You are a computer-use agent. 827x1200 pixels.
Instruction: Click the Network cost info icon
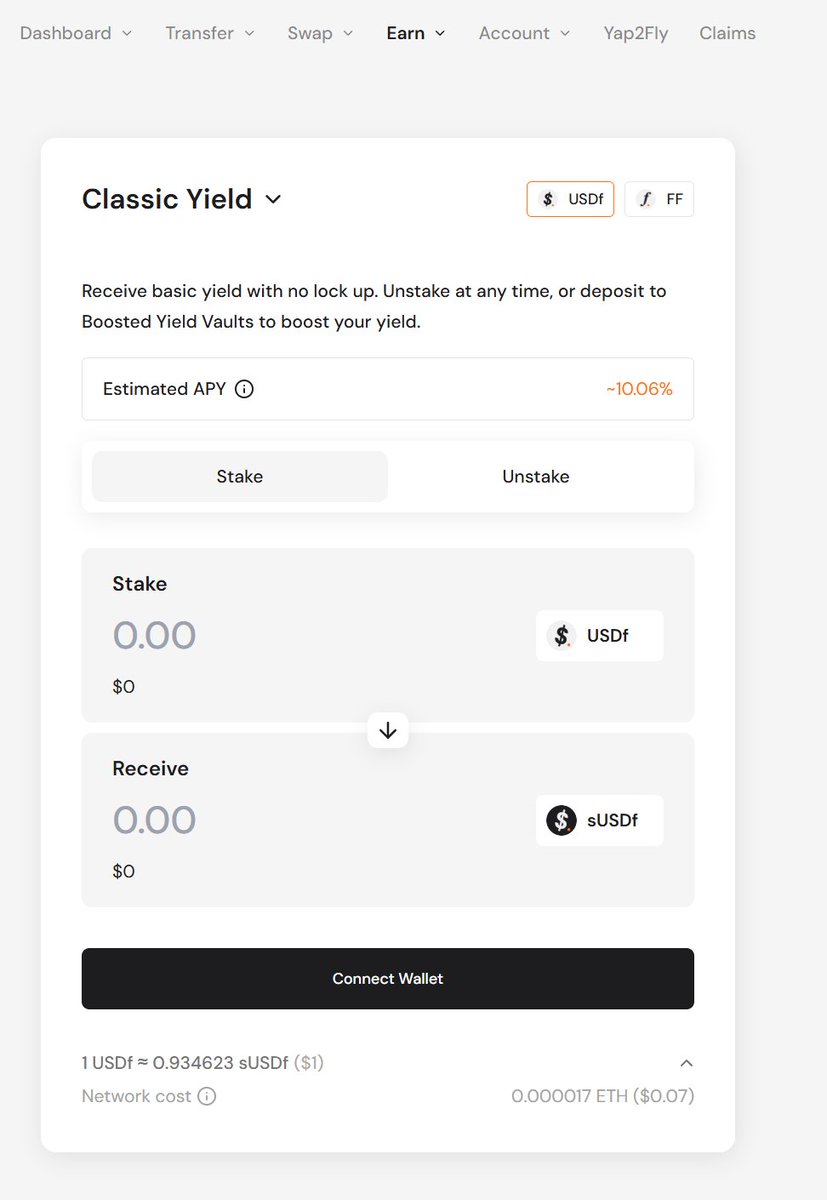click(206, 1096)
